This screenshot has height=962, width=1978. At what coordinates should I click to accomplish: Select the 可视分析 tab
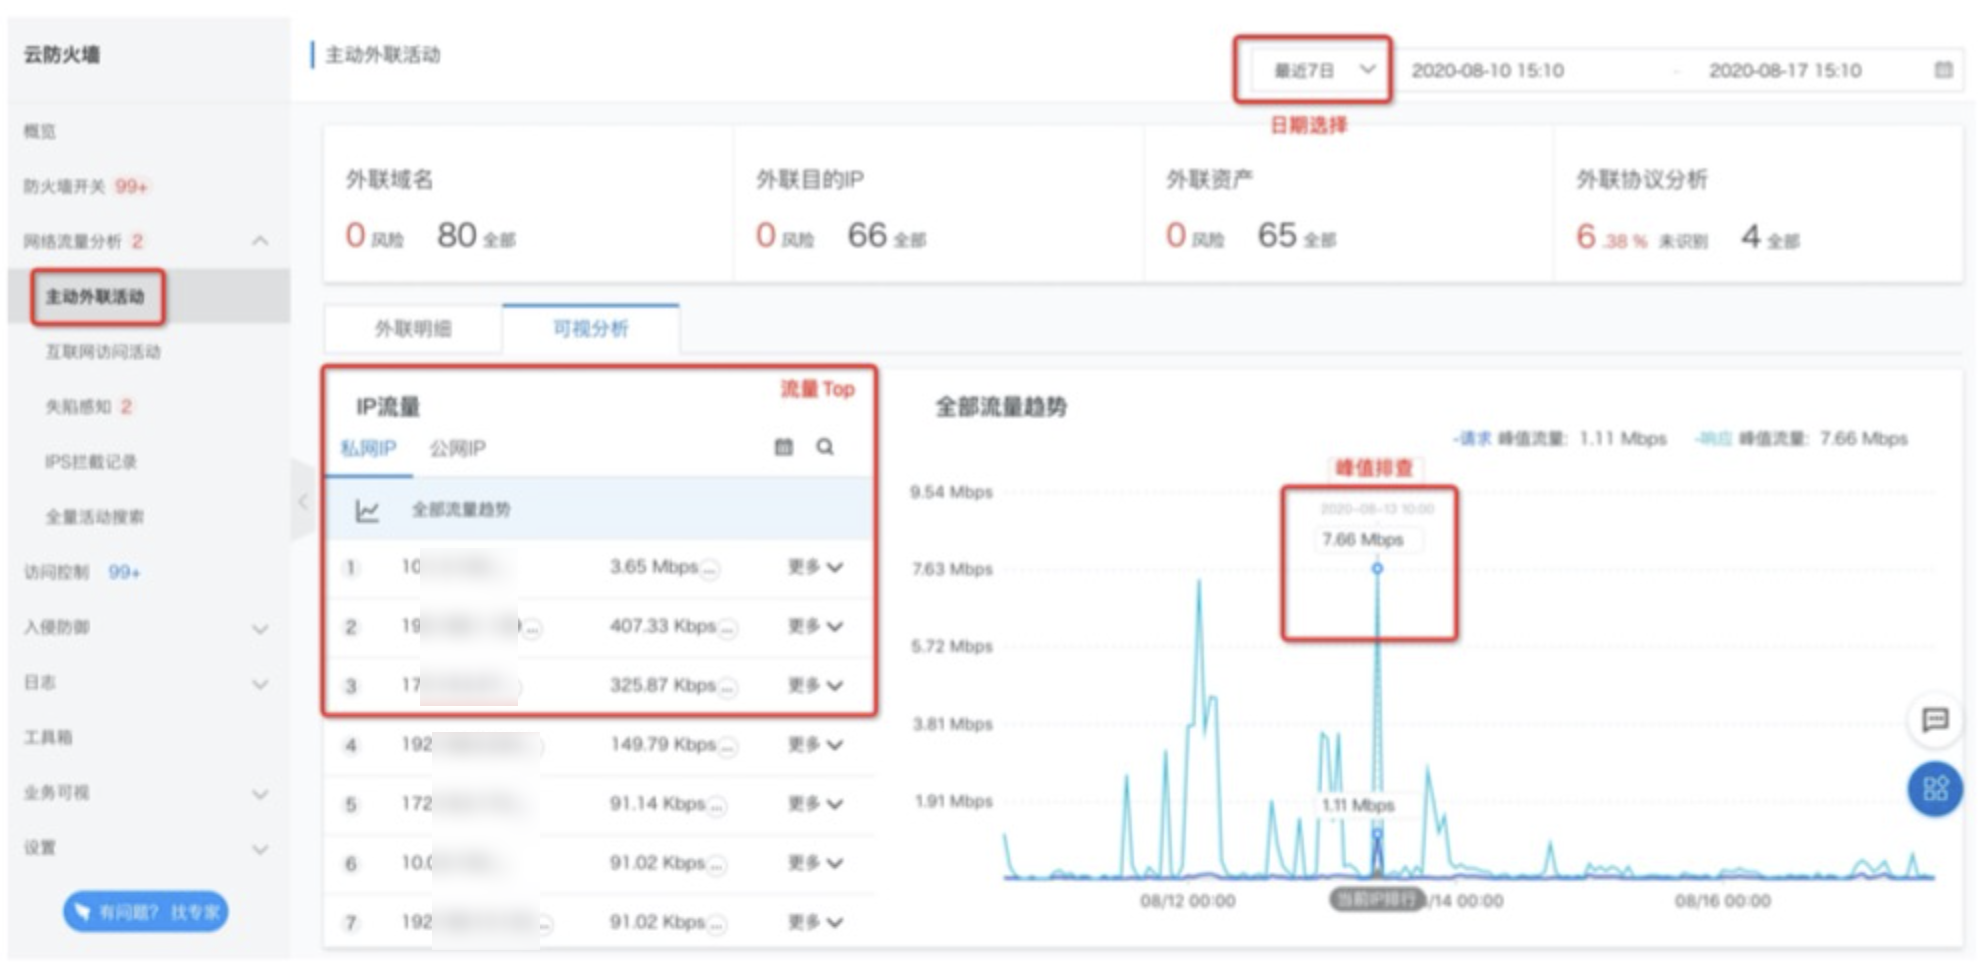coord(591,329)
